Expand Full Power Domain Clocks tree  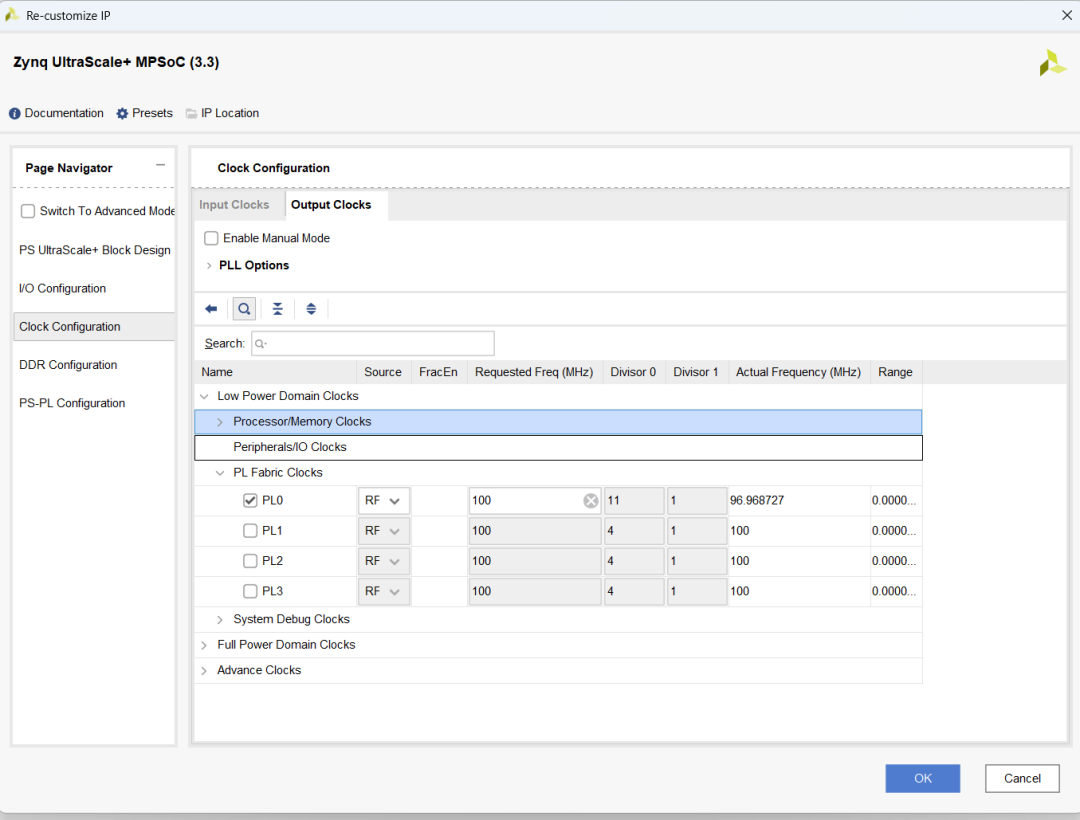pyautogui.click(x=204, y=645)
